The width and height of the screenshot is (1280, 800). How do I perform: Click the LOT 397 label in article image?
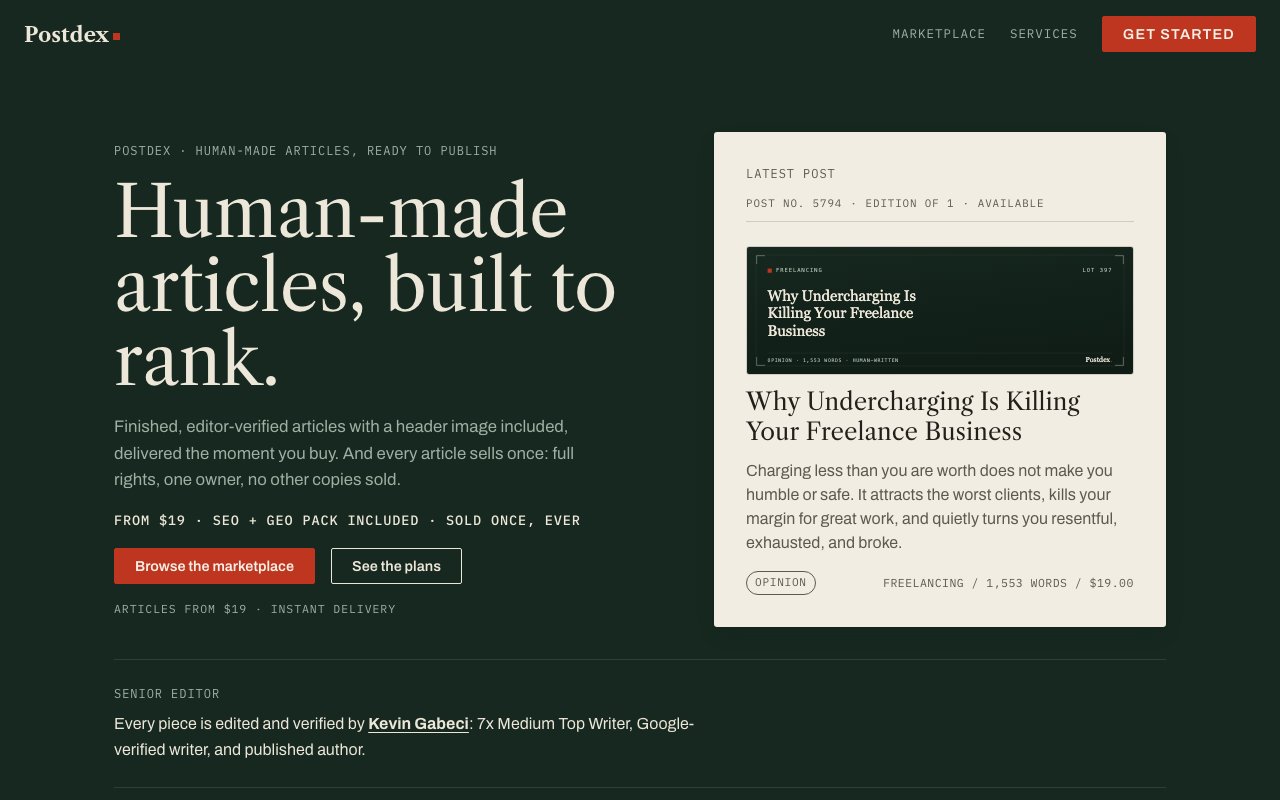click(1097, 270)
